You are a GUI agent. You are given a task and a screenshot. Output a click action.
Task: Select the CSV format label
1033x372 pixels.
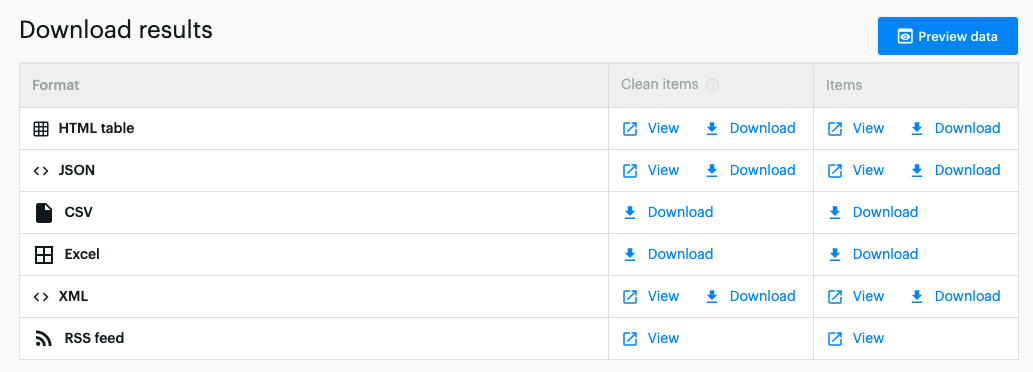click(78, 213)
